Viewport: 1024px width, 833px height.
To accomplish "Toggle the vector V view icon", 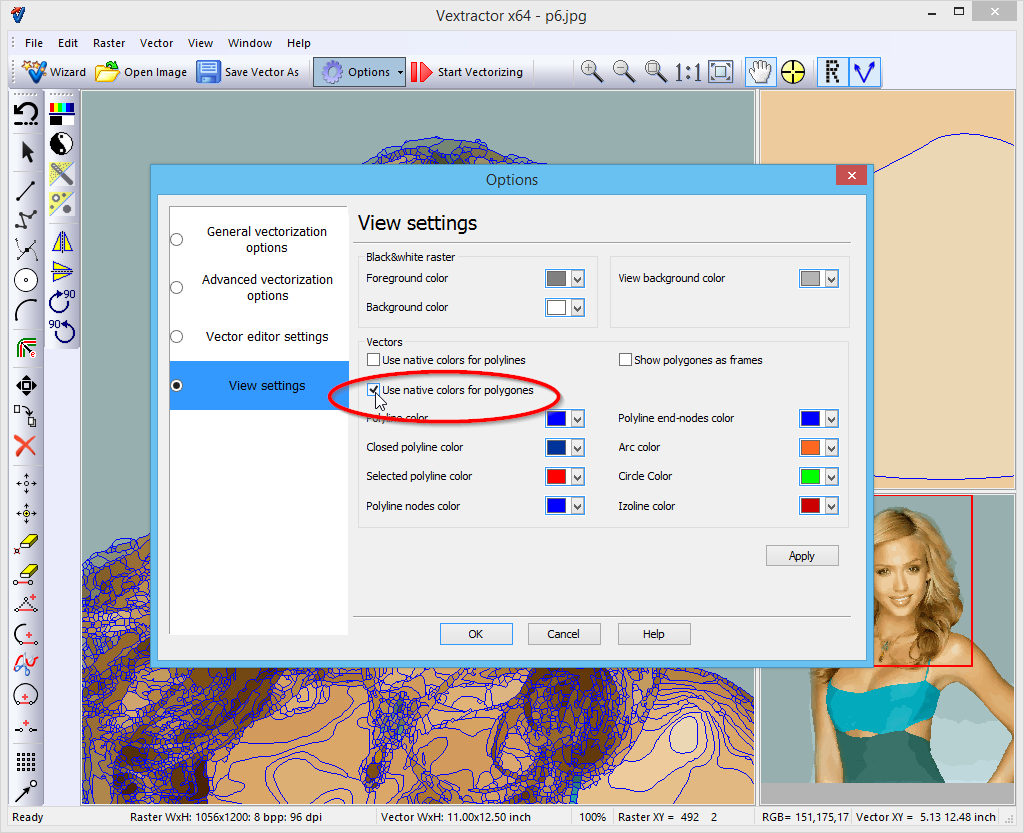I will point(864,71).
